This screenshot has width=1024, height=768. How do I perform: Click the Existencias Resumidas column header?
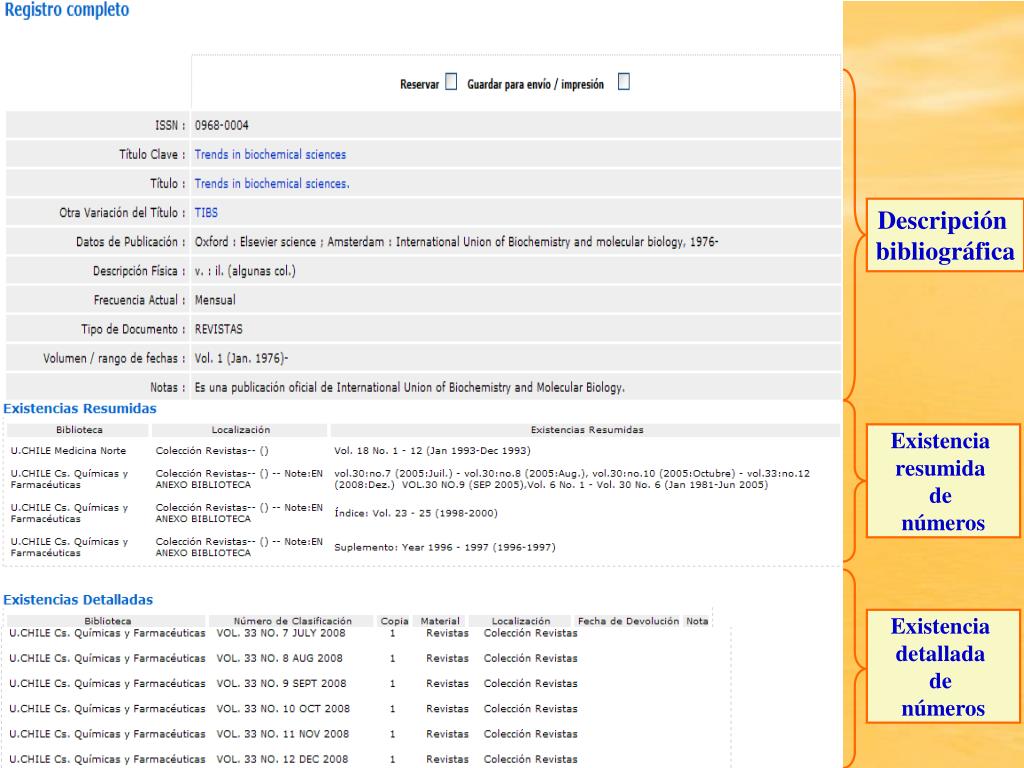(x=586, y=430)
